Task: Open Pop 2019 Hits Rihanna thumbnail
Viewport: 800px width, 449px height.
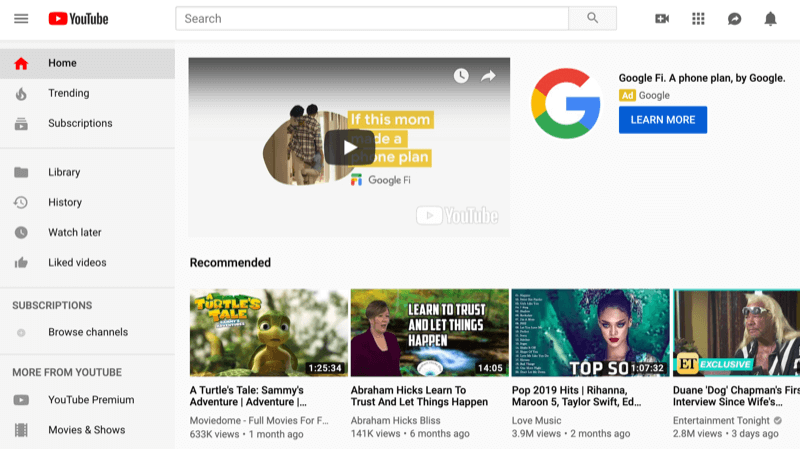Action: coord(590,333)
